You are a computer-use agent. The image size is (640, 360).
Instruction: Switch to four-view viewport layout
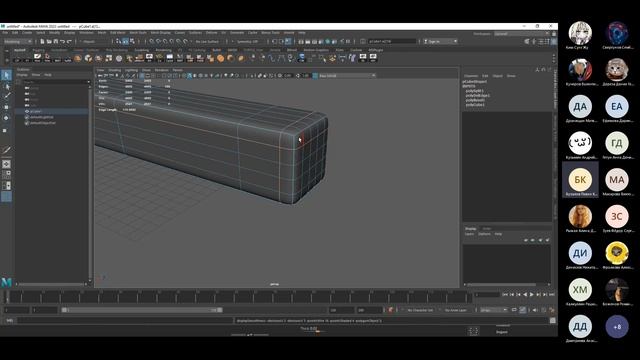point(7,175)
